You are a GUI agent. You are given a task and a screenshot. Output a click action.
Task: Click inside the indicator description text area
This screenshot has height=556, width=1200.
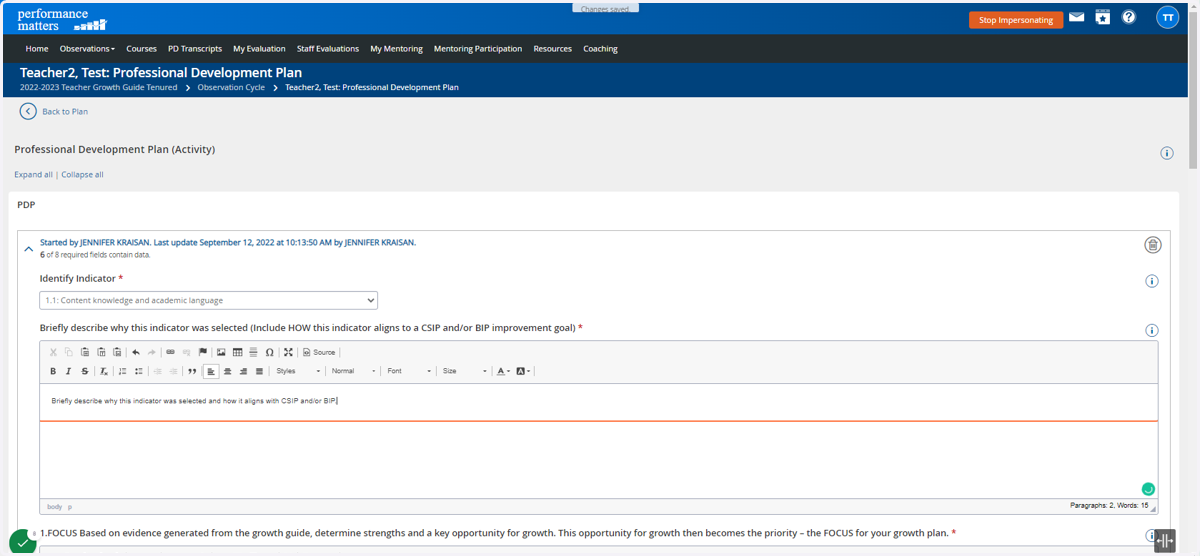point(599,441)
